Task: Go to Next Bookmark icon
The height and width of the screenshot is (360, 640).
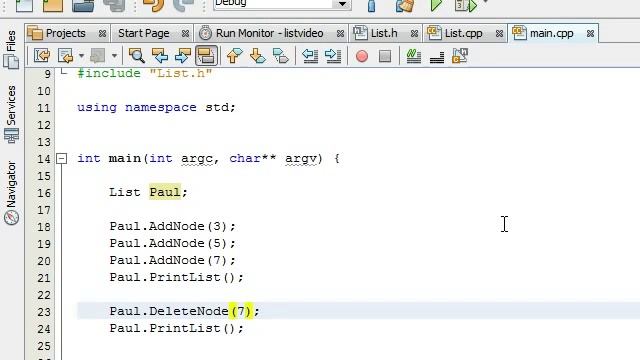Action: pos(257,56)
